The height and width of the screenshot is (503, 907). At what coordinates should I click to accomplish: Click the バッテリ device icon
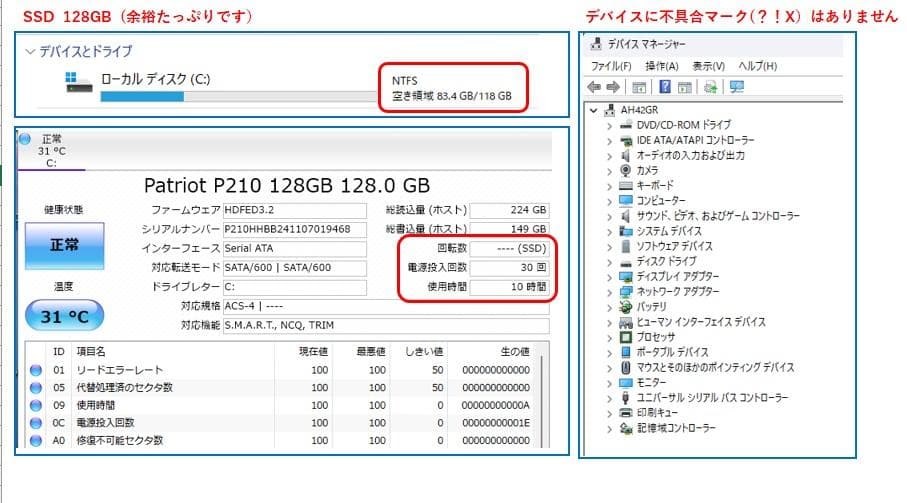coord(625,306)
